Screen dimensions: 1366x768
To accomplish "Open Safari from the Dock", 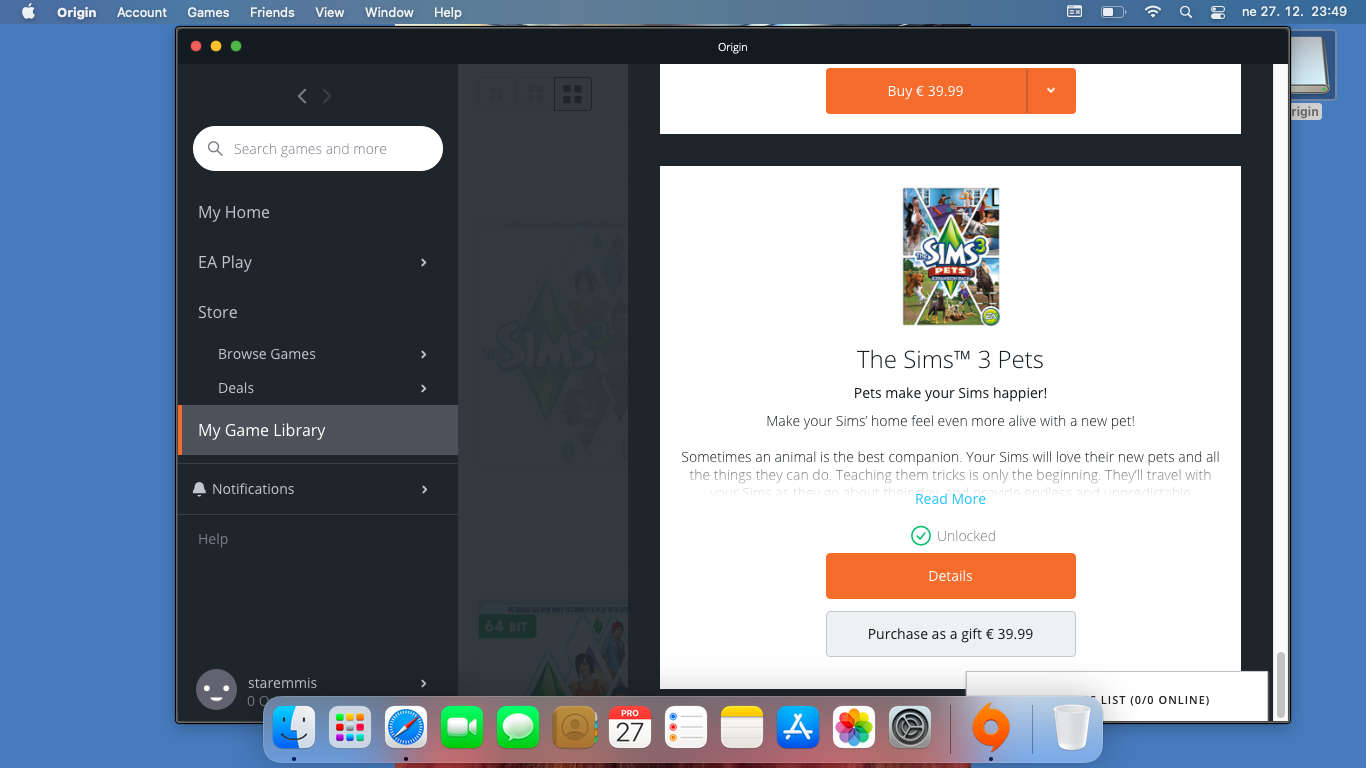I will click(405, 727).
